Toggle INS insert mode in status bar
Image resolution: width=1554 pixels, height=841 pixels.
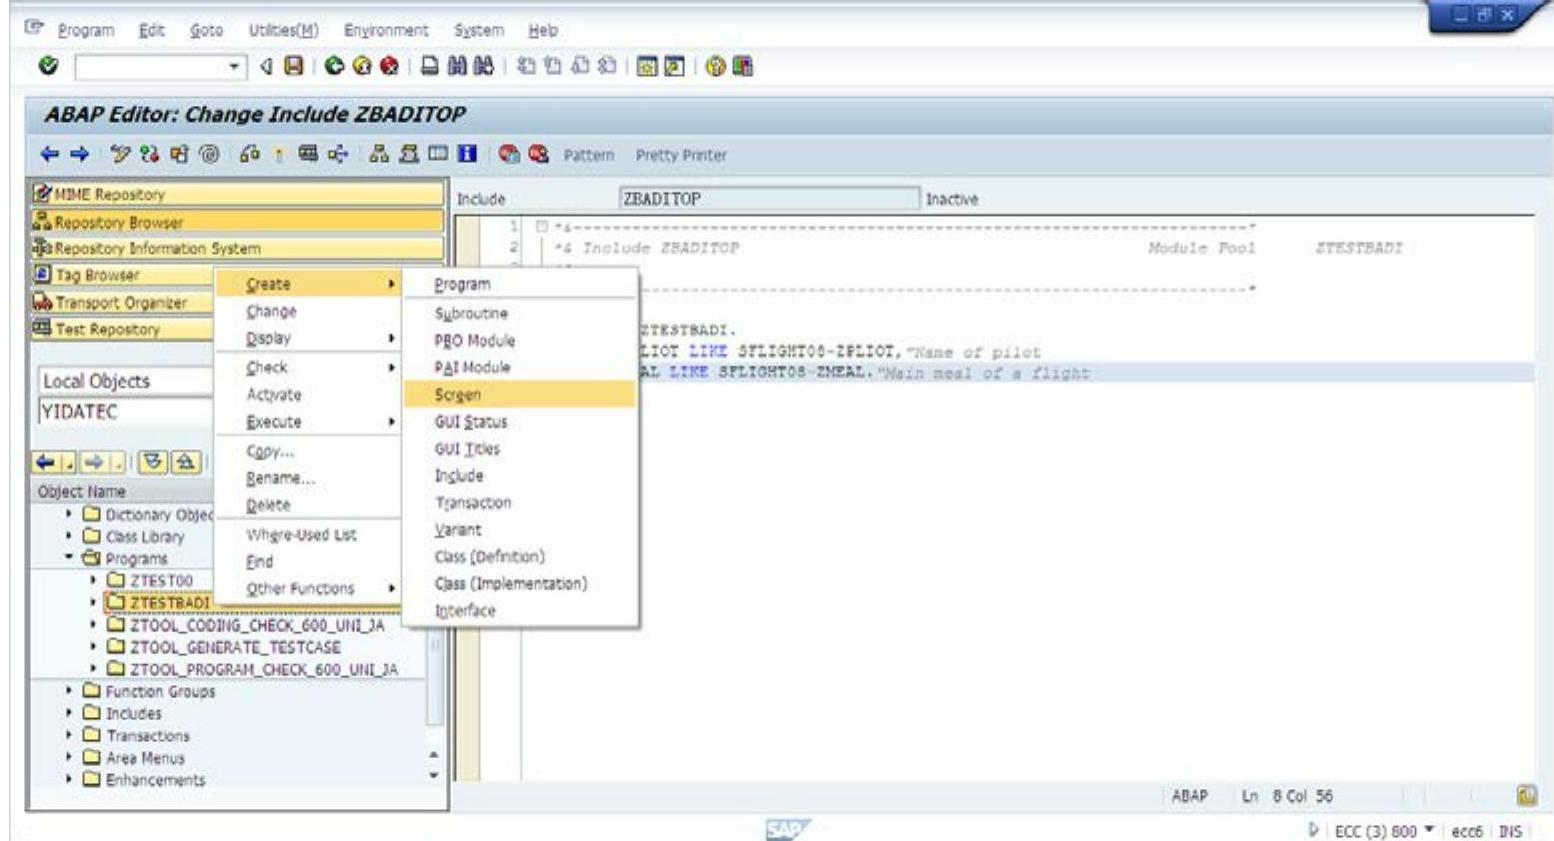coord(1510,831)
